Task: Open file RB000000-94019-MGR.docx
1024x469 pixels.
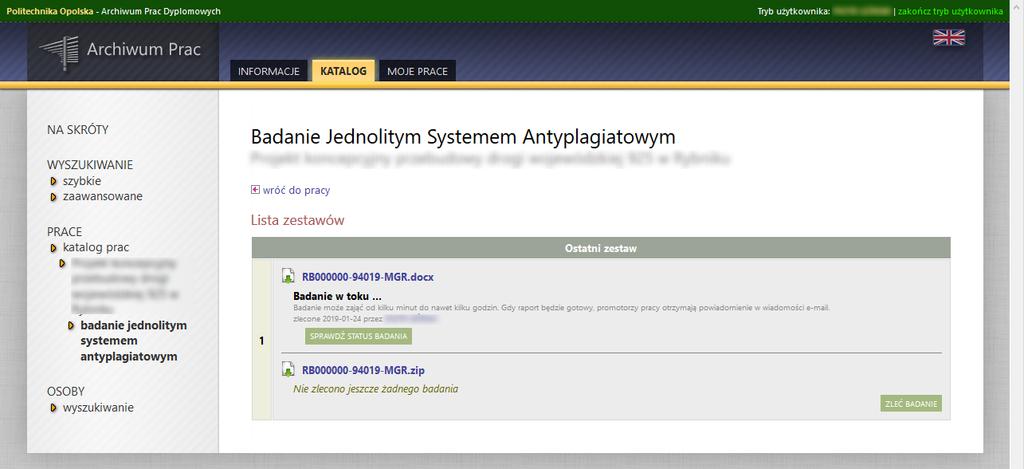Action: [368, 277]
